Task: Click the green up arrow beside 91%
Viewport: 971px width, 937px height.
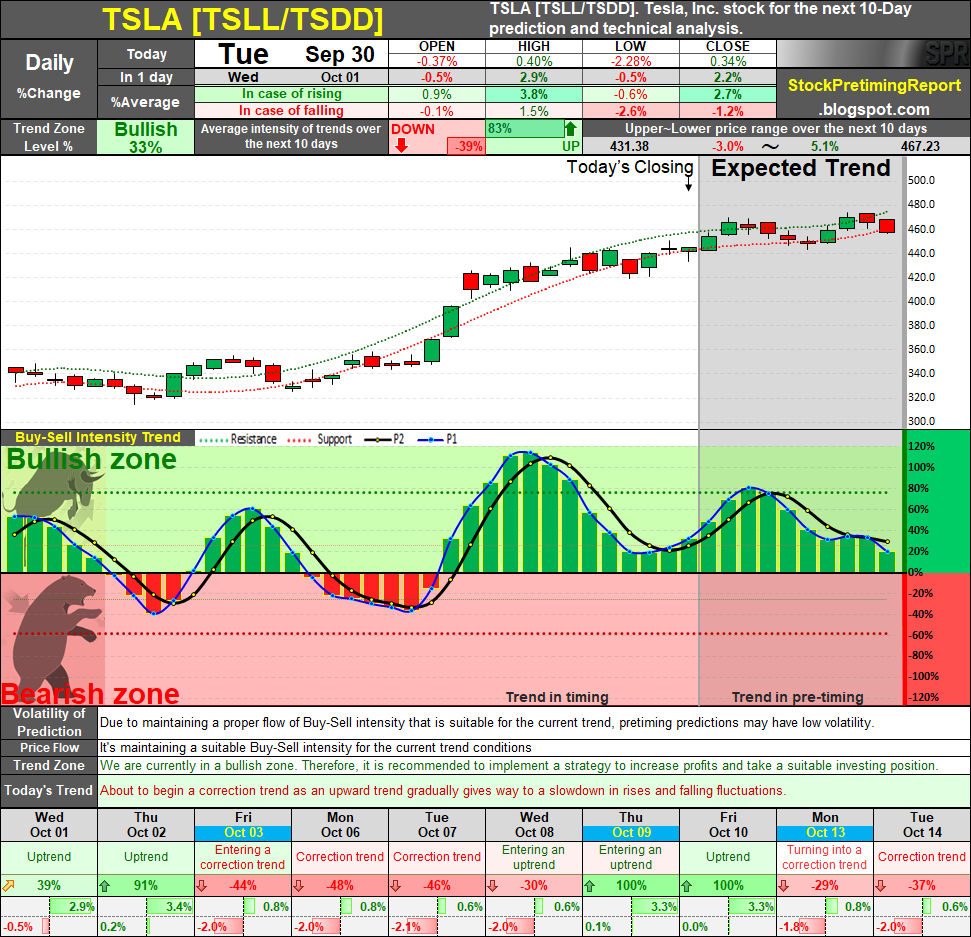Action: (x=104, y=886)
